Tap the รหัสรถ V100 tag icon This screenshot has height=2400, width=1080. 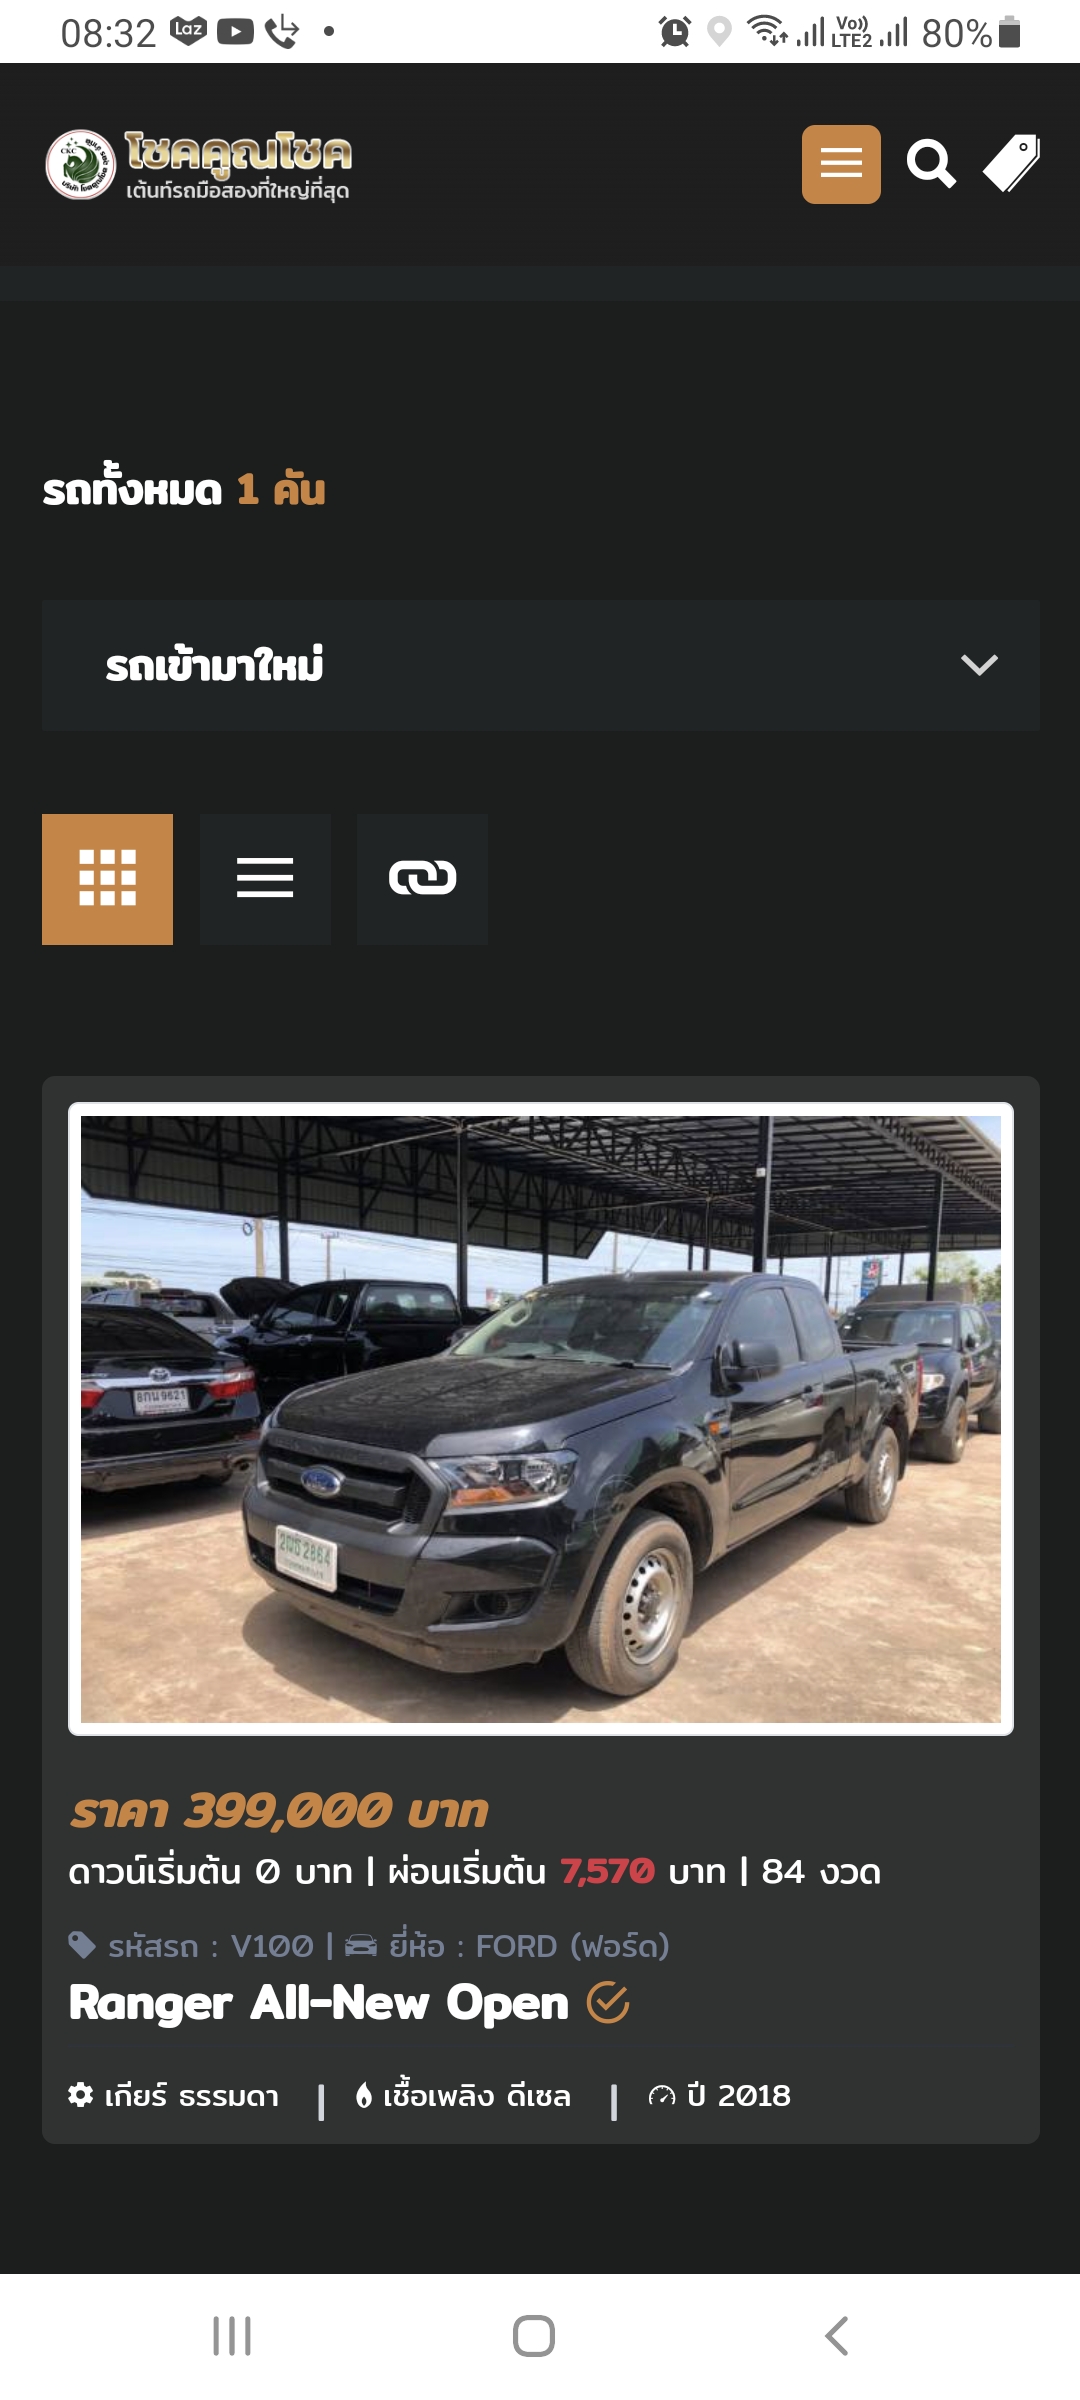click(82, 1946)
